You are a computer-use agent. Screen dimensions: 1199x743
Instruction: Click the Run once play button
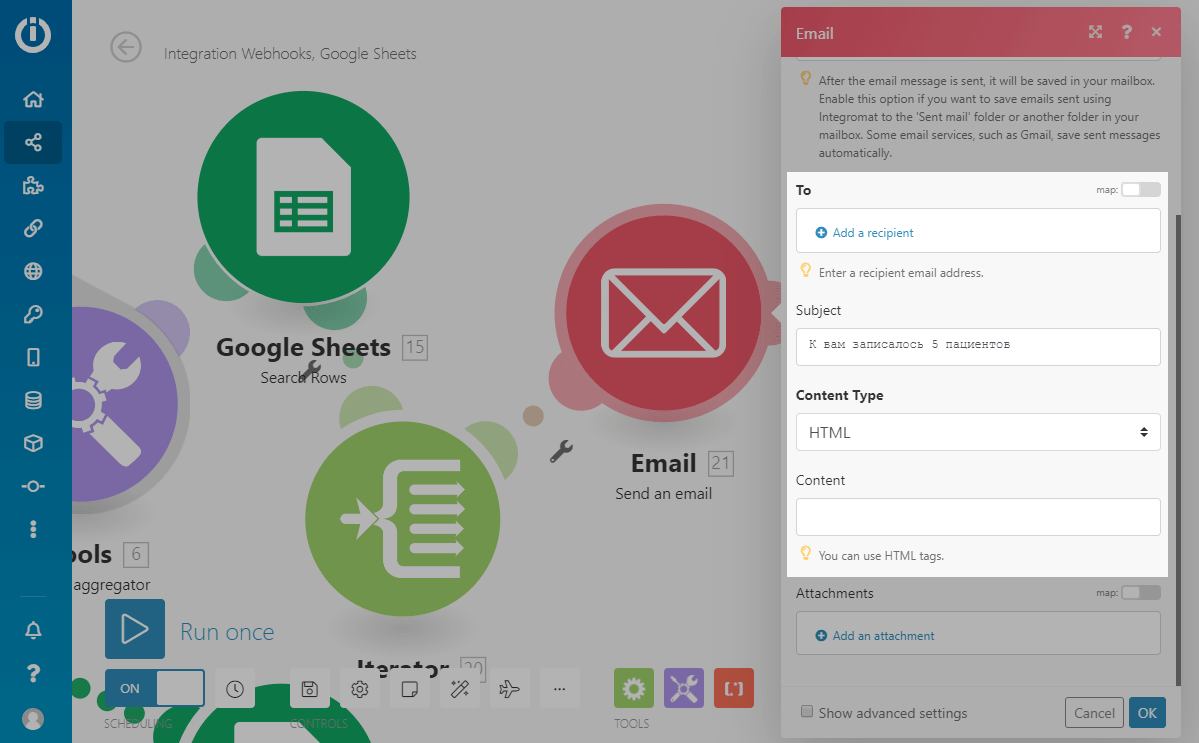(135, 629)
